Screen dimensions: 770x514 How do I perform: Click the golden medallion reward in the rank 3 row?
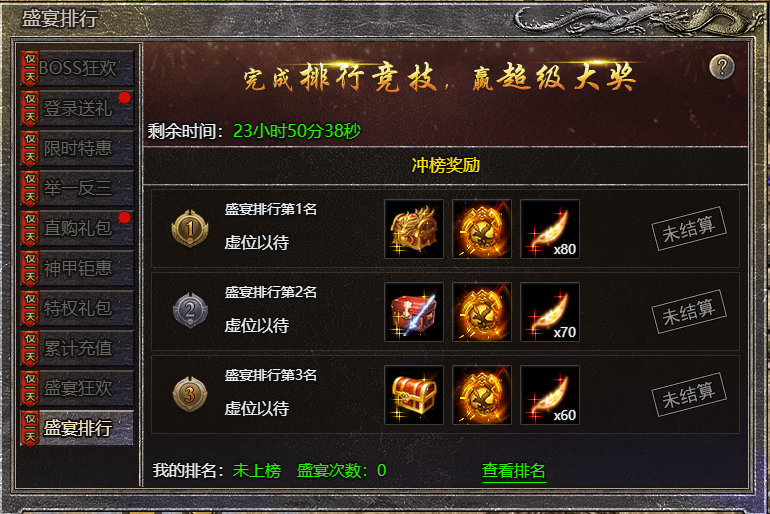click(x=482, y=395)
